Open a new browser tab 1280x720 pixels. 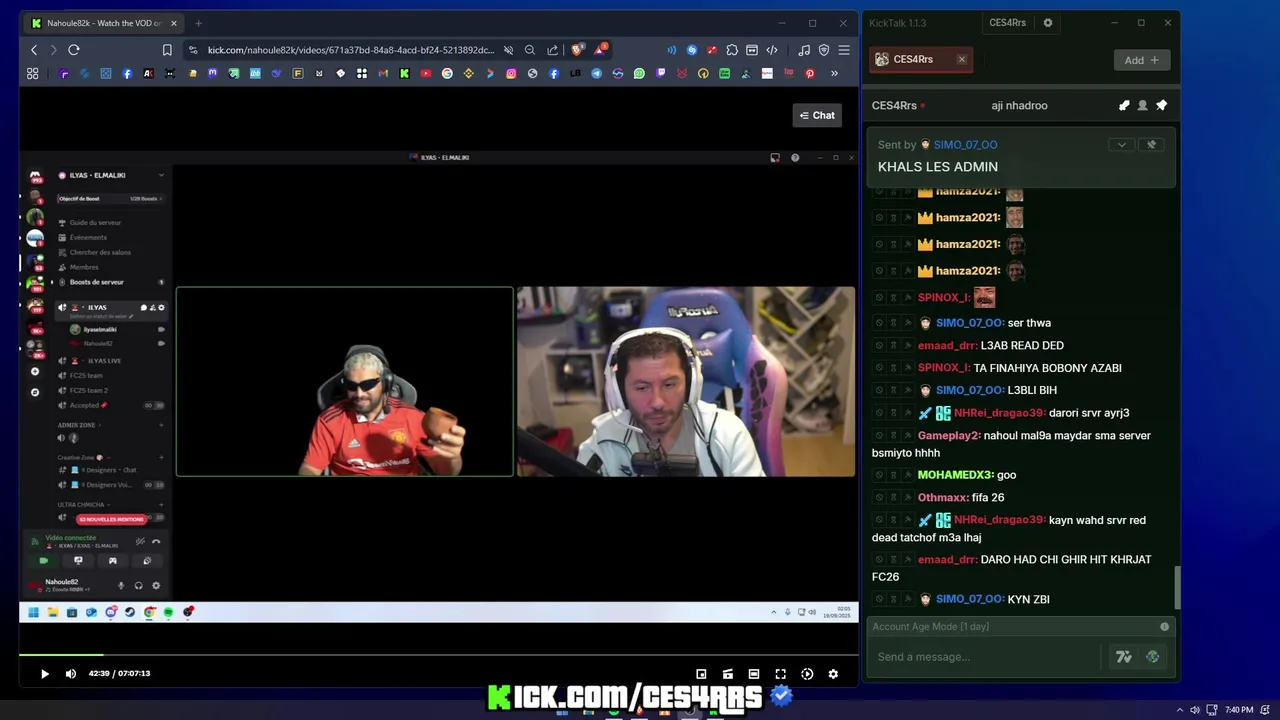pos(198,23)
